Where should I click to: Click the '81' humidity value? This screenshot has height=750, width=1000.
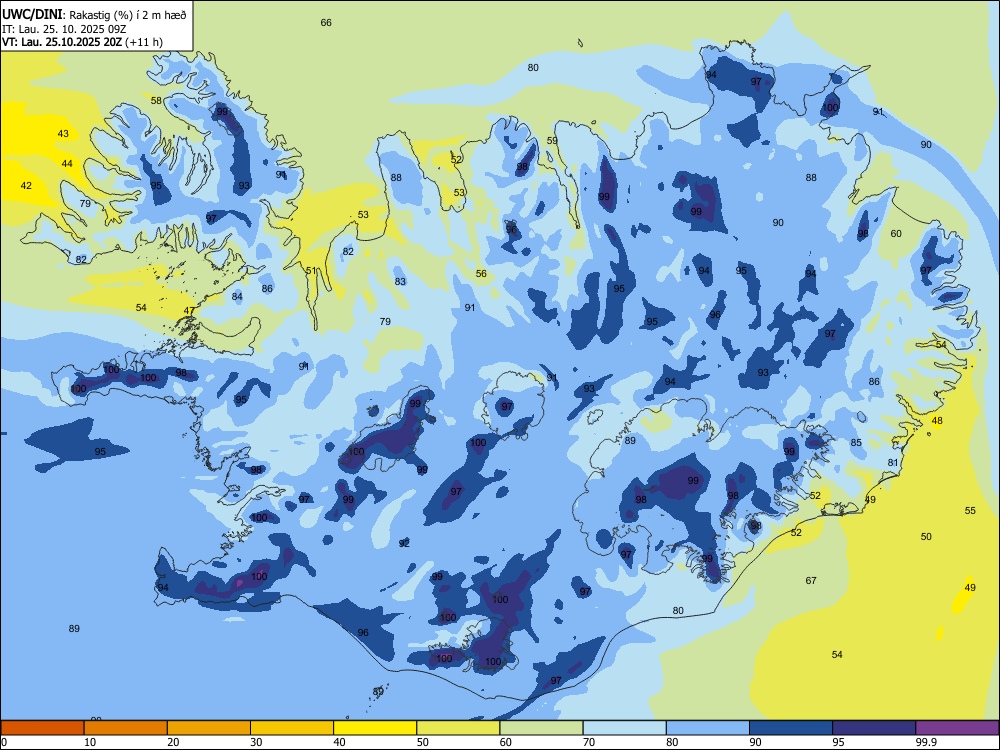(893, 463)
